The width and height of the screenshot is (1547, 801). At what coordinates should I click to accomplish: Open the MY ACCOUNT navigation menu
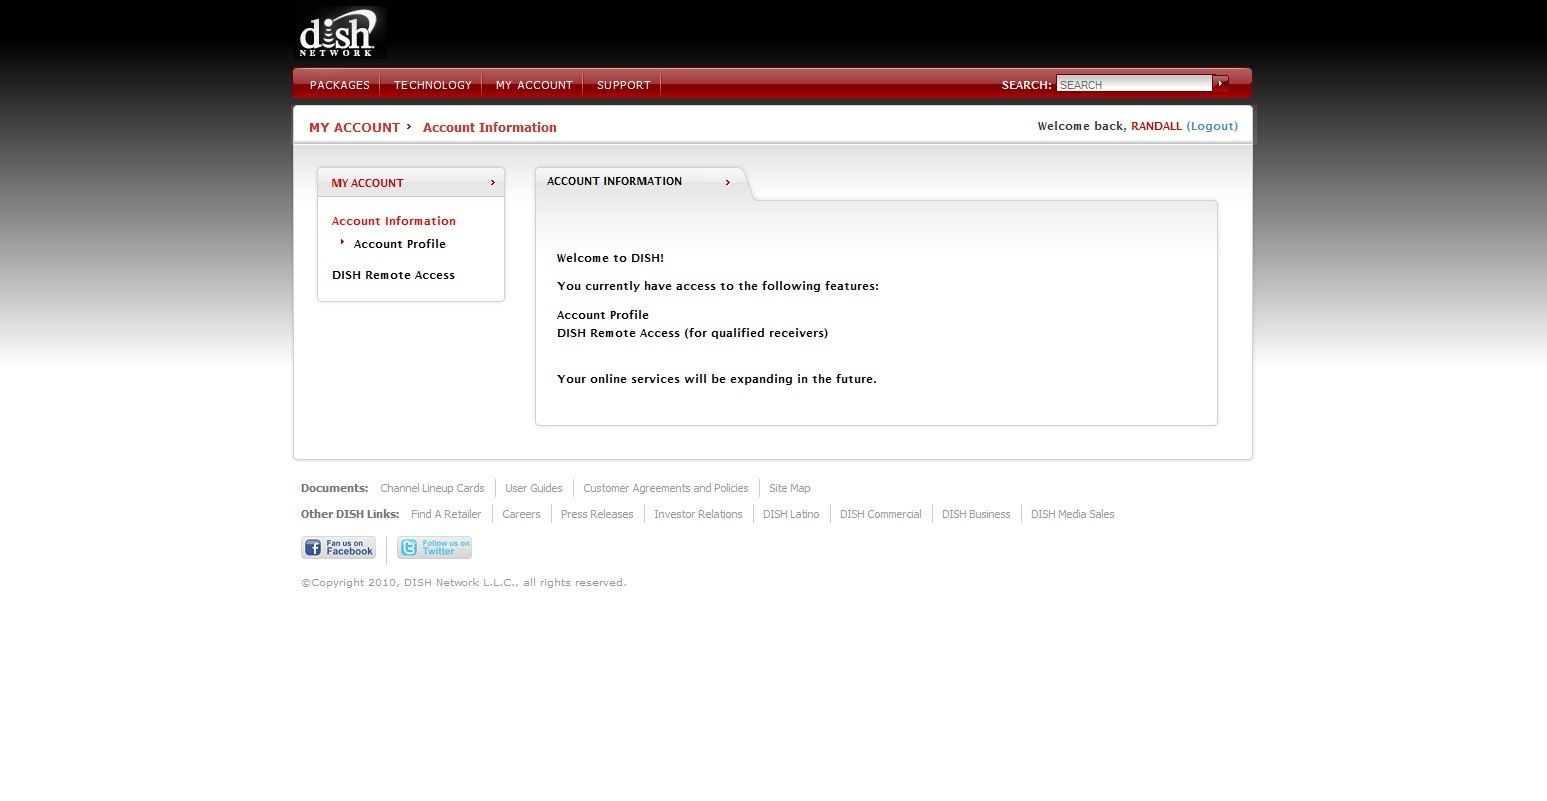coord(534,85)
